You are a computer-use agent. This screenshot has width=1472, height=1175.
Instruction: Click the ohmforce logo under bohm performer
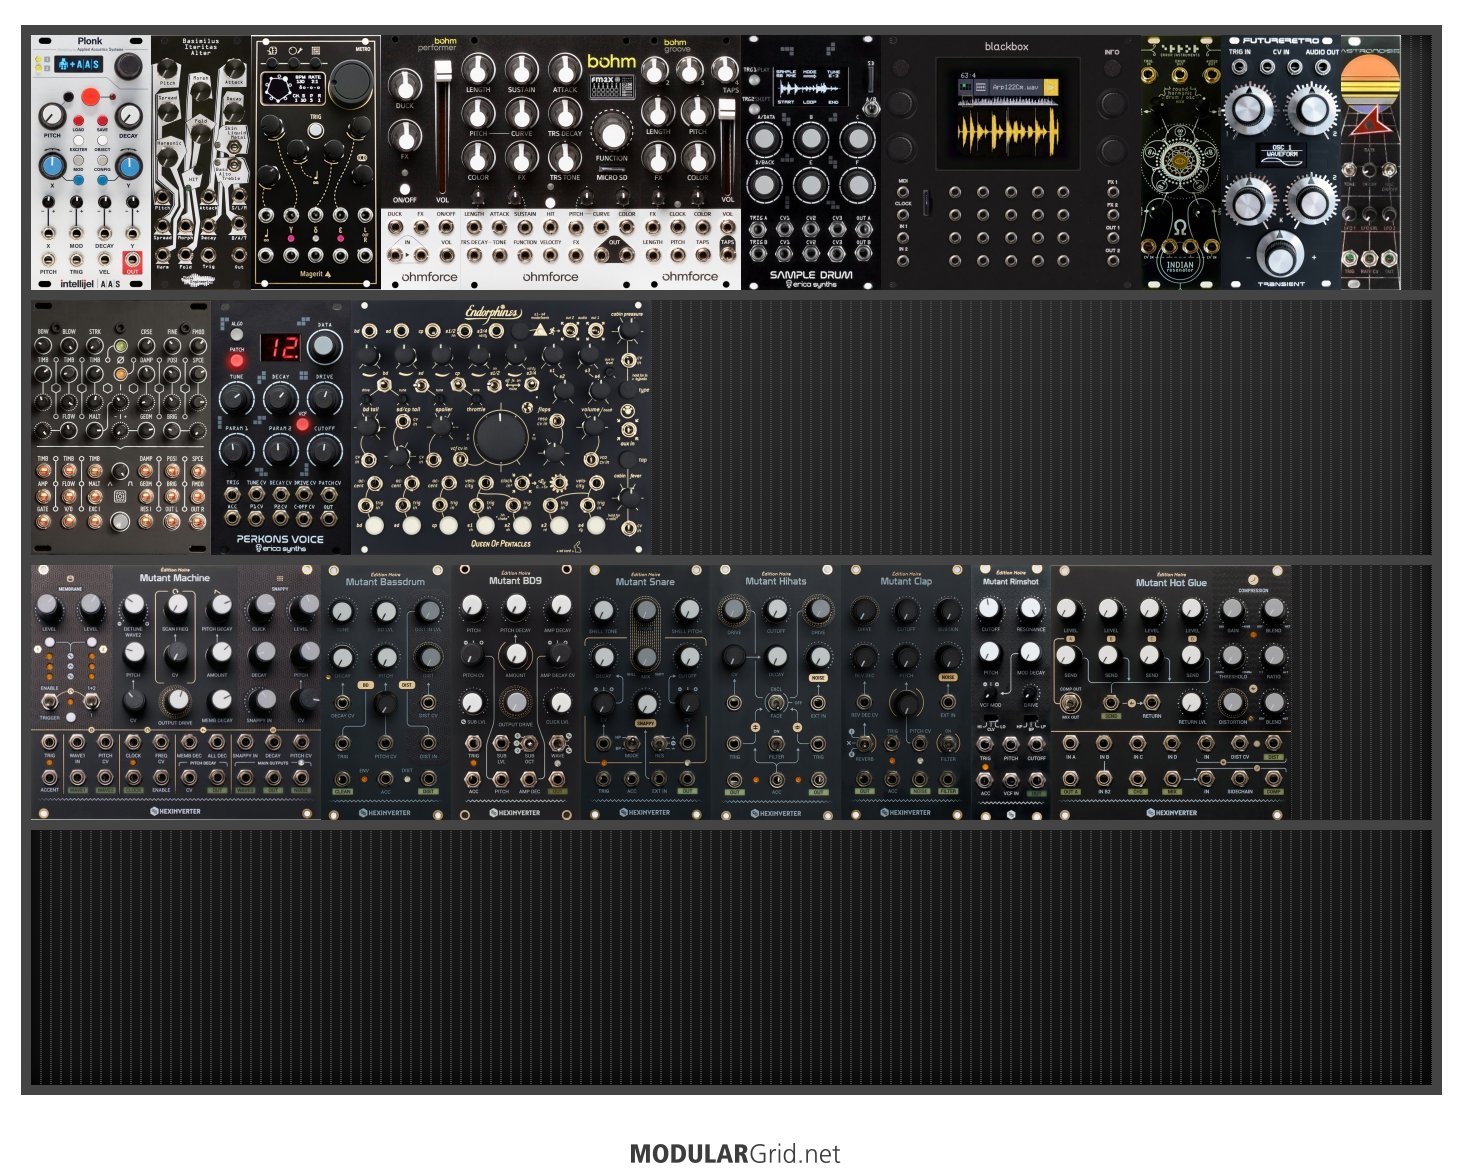pos(430,277)
